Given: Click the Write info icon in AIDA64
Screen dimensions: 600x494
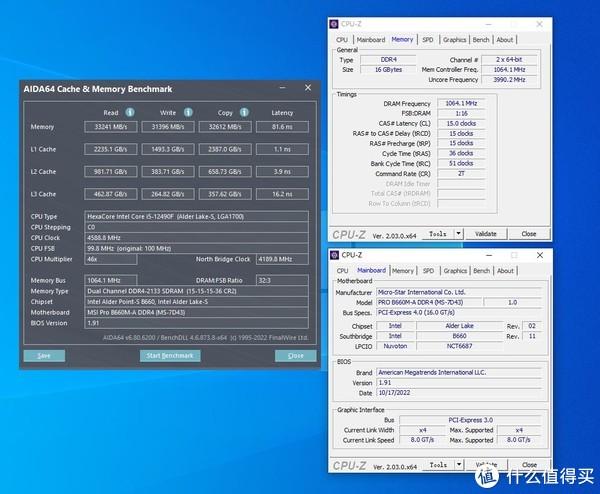Looking at the screenshot, I should point(188,112).
